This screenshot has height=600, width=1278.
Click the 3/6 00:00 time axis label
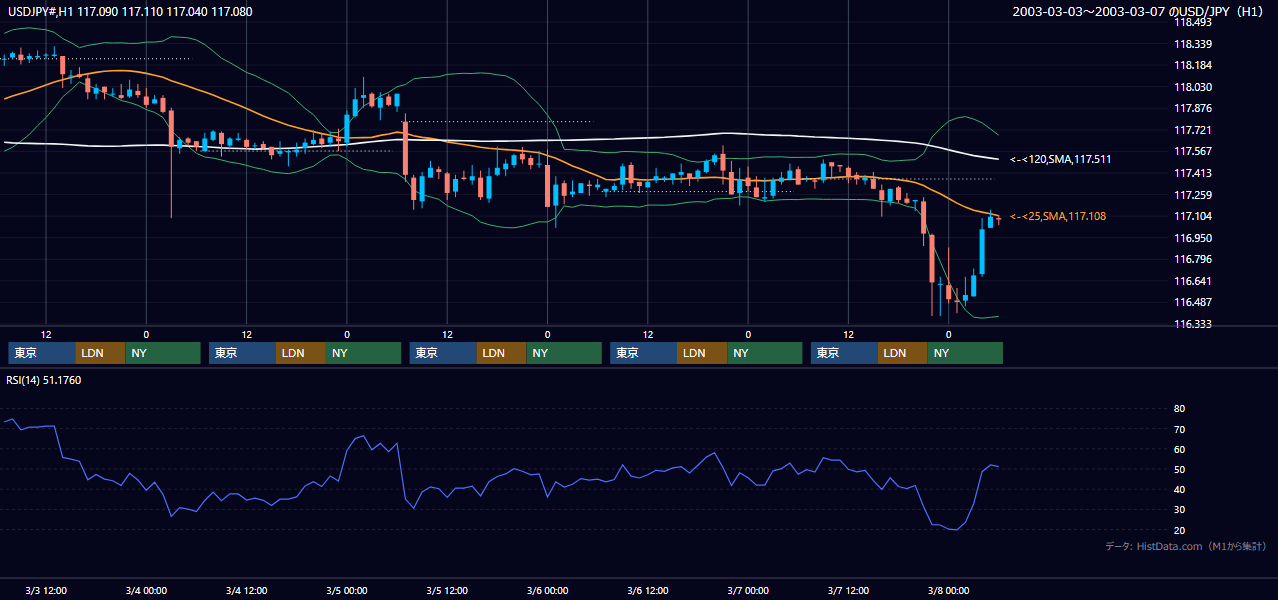[x=547, y=591]
